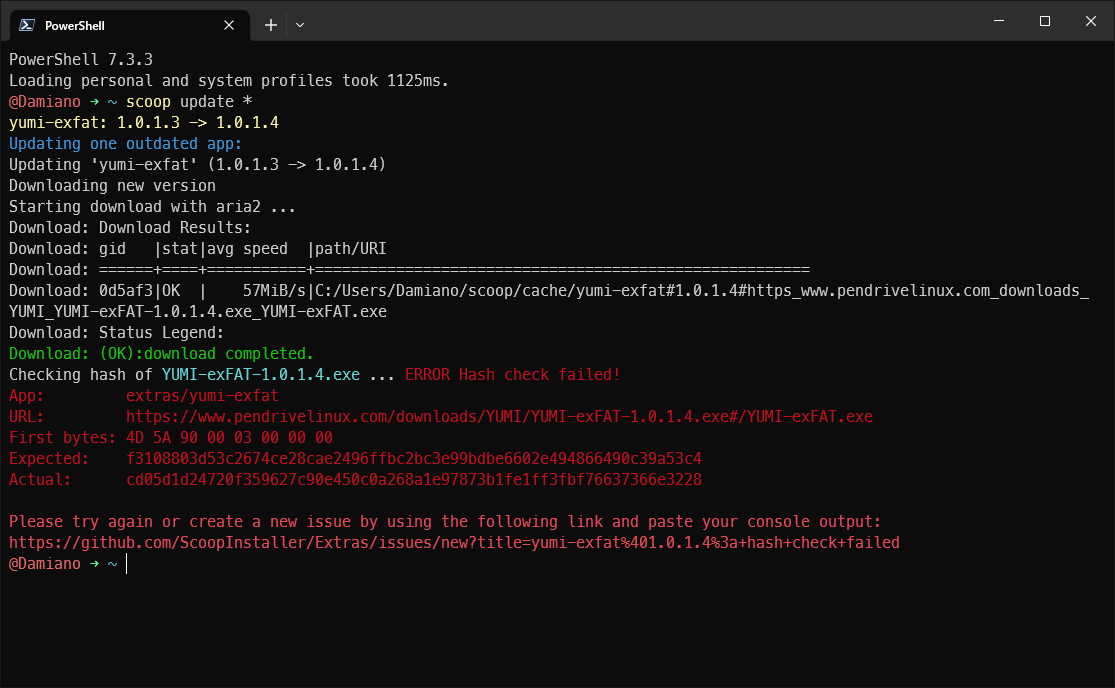The height and width of the screenshot is (688, 1115).
Task: Click 'Loading personal and system profiles' line
Action: coord(229,80)
